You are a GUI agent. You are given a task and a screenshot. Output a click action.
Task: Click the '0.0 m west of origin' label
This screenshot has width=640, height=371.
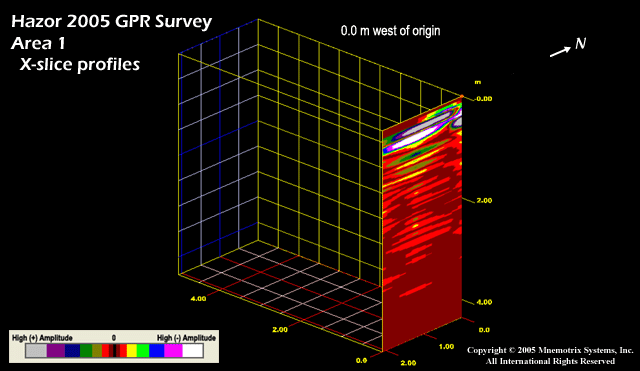(390, 31)
